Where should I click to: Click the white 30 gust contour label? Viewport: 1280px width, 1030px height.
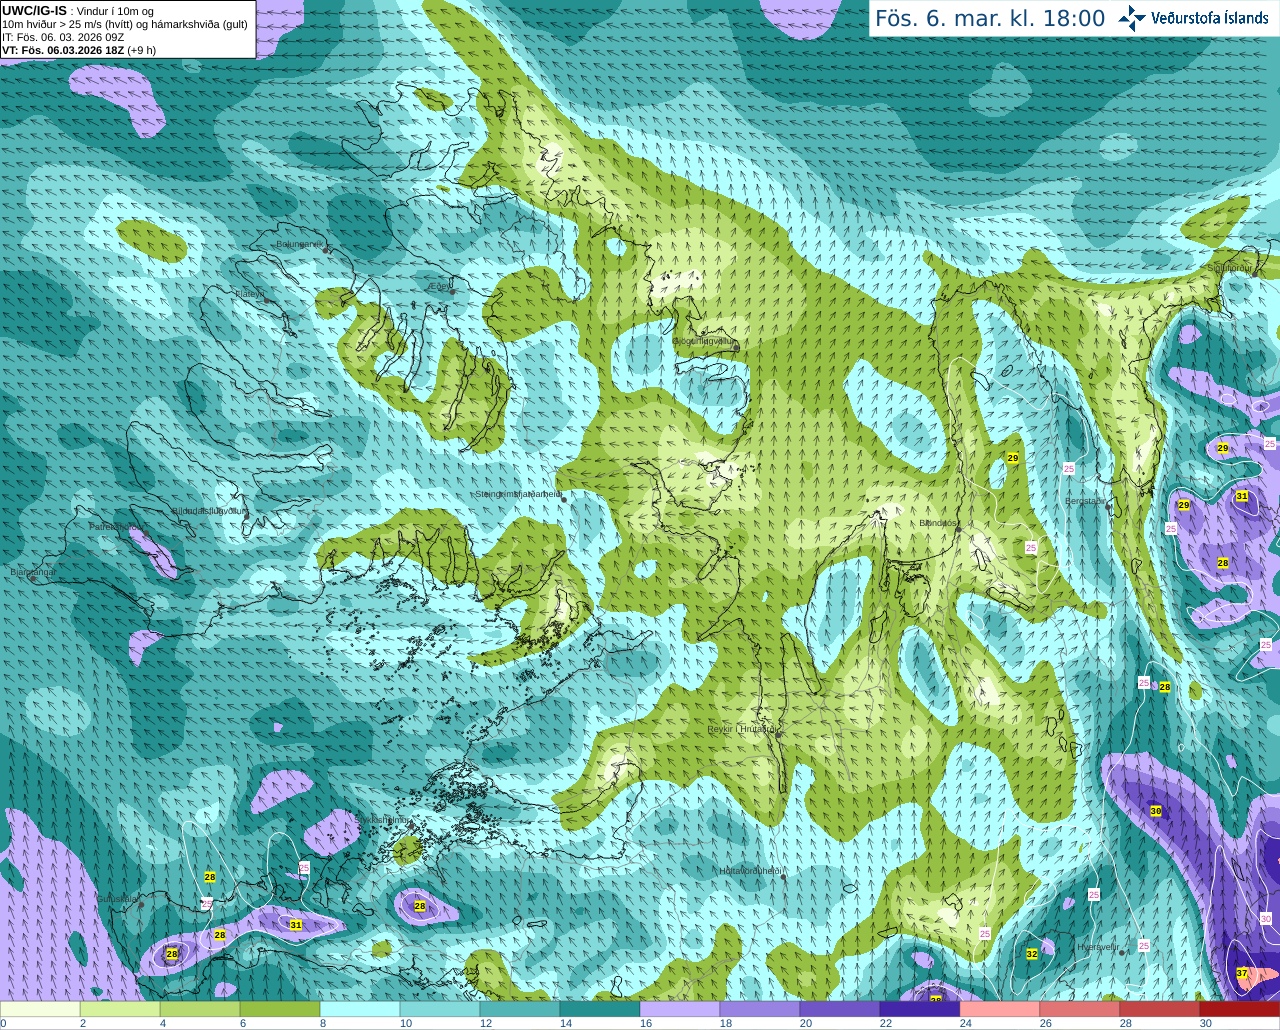(1266, 919)
